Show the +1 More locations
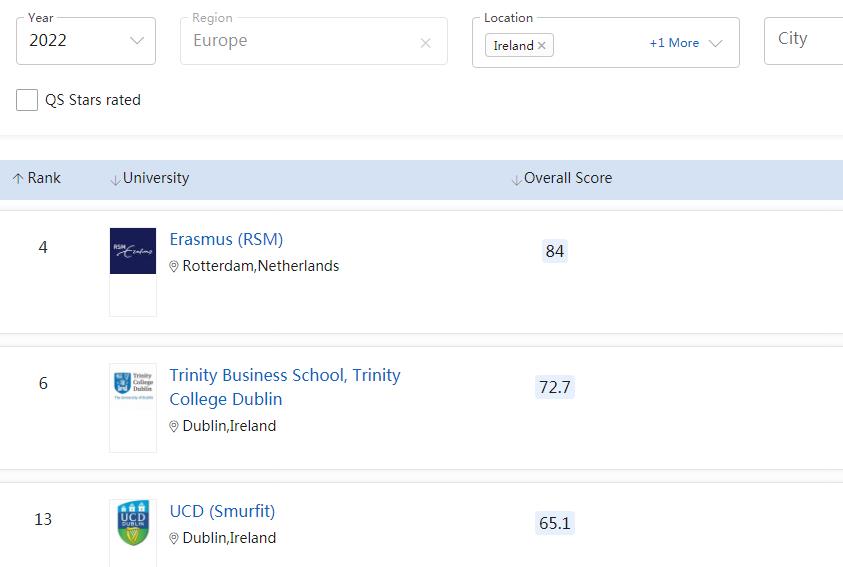 [674, 43]
